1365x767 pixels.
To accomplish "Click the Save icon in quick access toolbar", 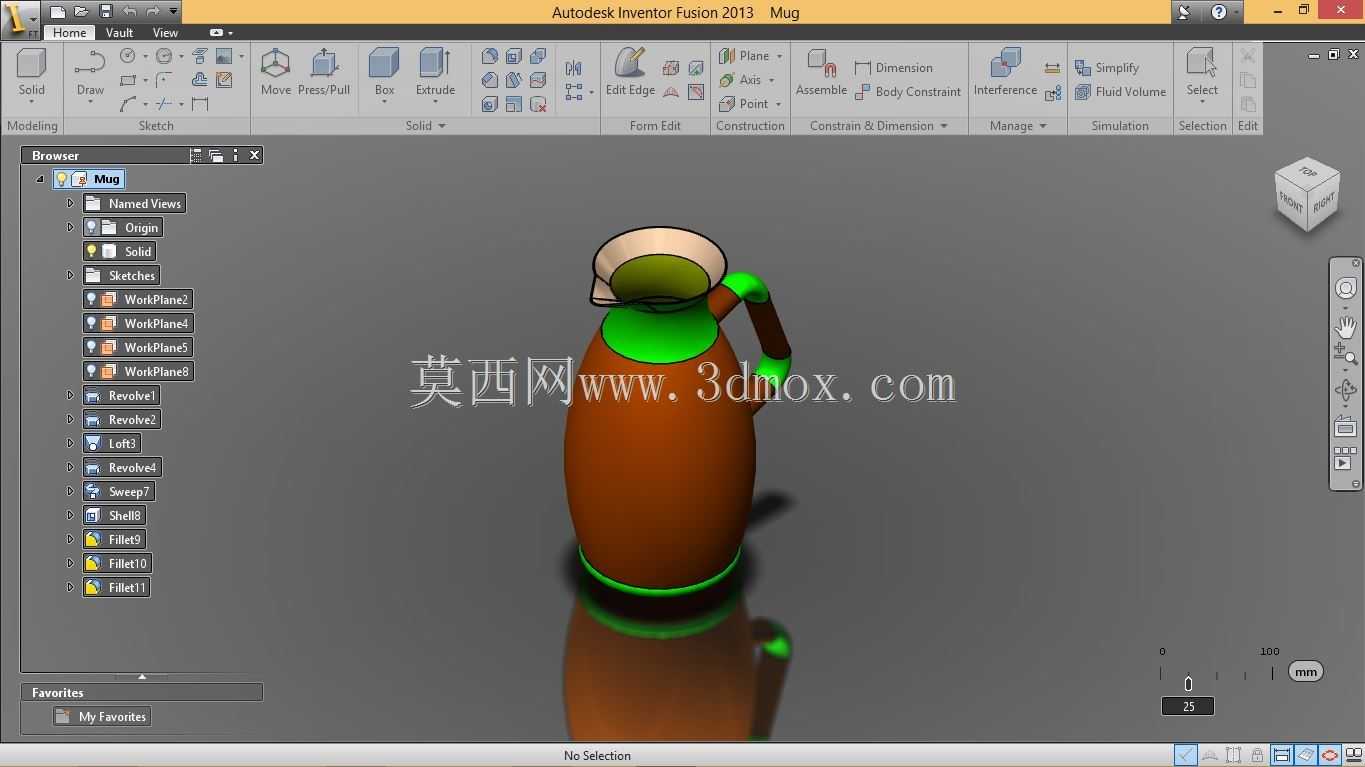I will tap(106, 12).
